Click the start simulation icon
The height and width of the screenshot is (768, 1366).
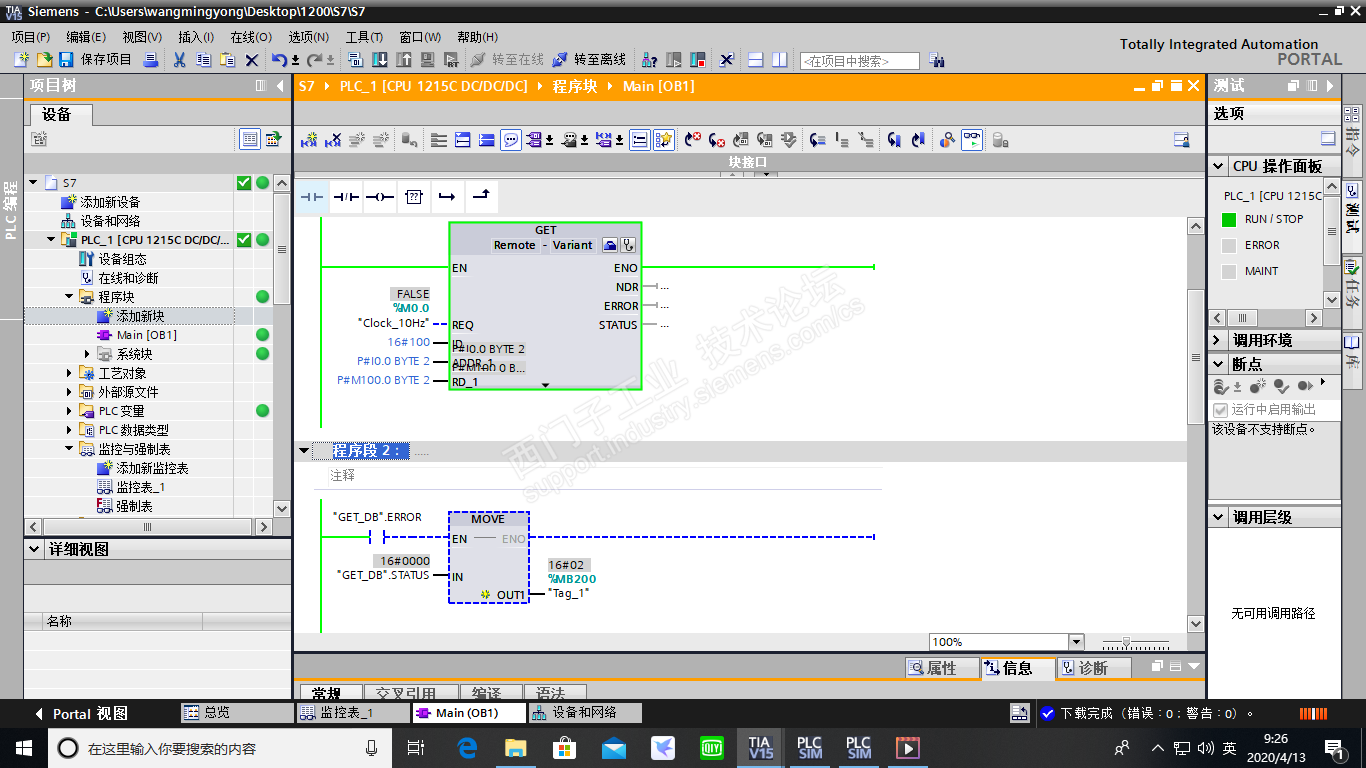(428, 60)
